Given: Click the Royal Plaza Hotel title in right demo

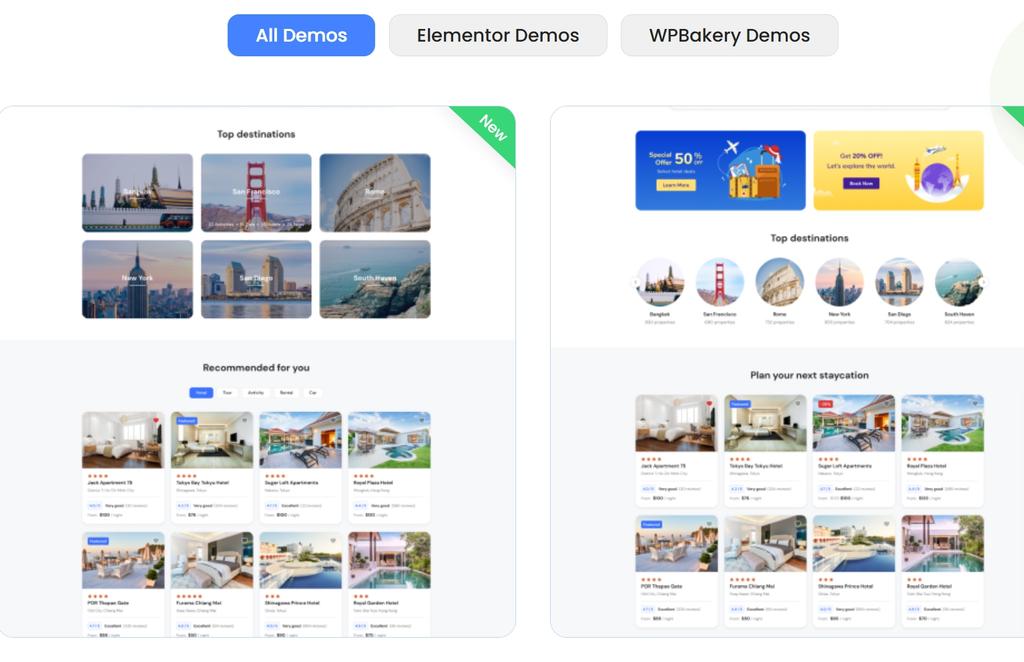Looking at the screenshot, I should tap(927, 466).
